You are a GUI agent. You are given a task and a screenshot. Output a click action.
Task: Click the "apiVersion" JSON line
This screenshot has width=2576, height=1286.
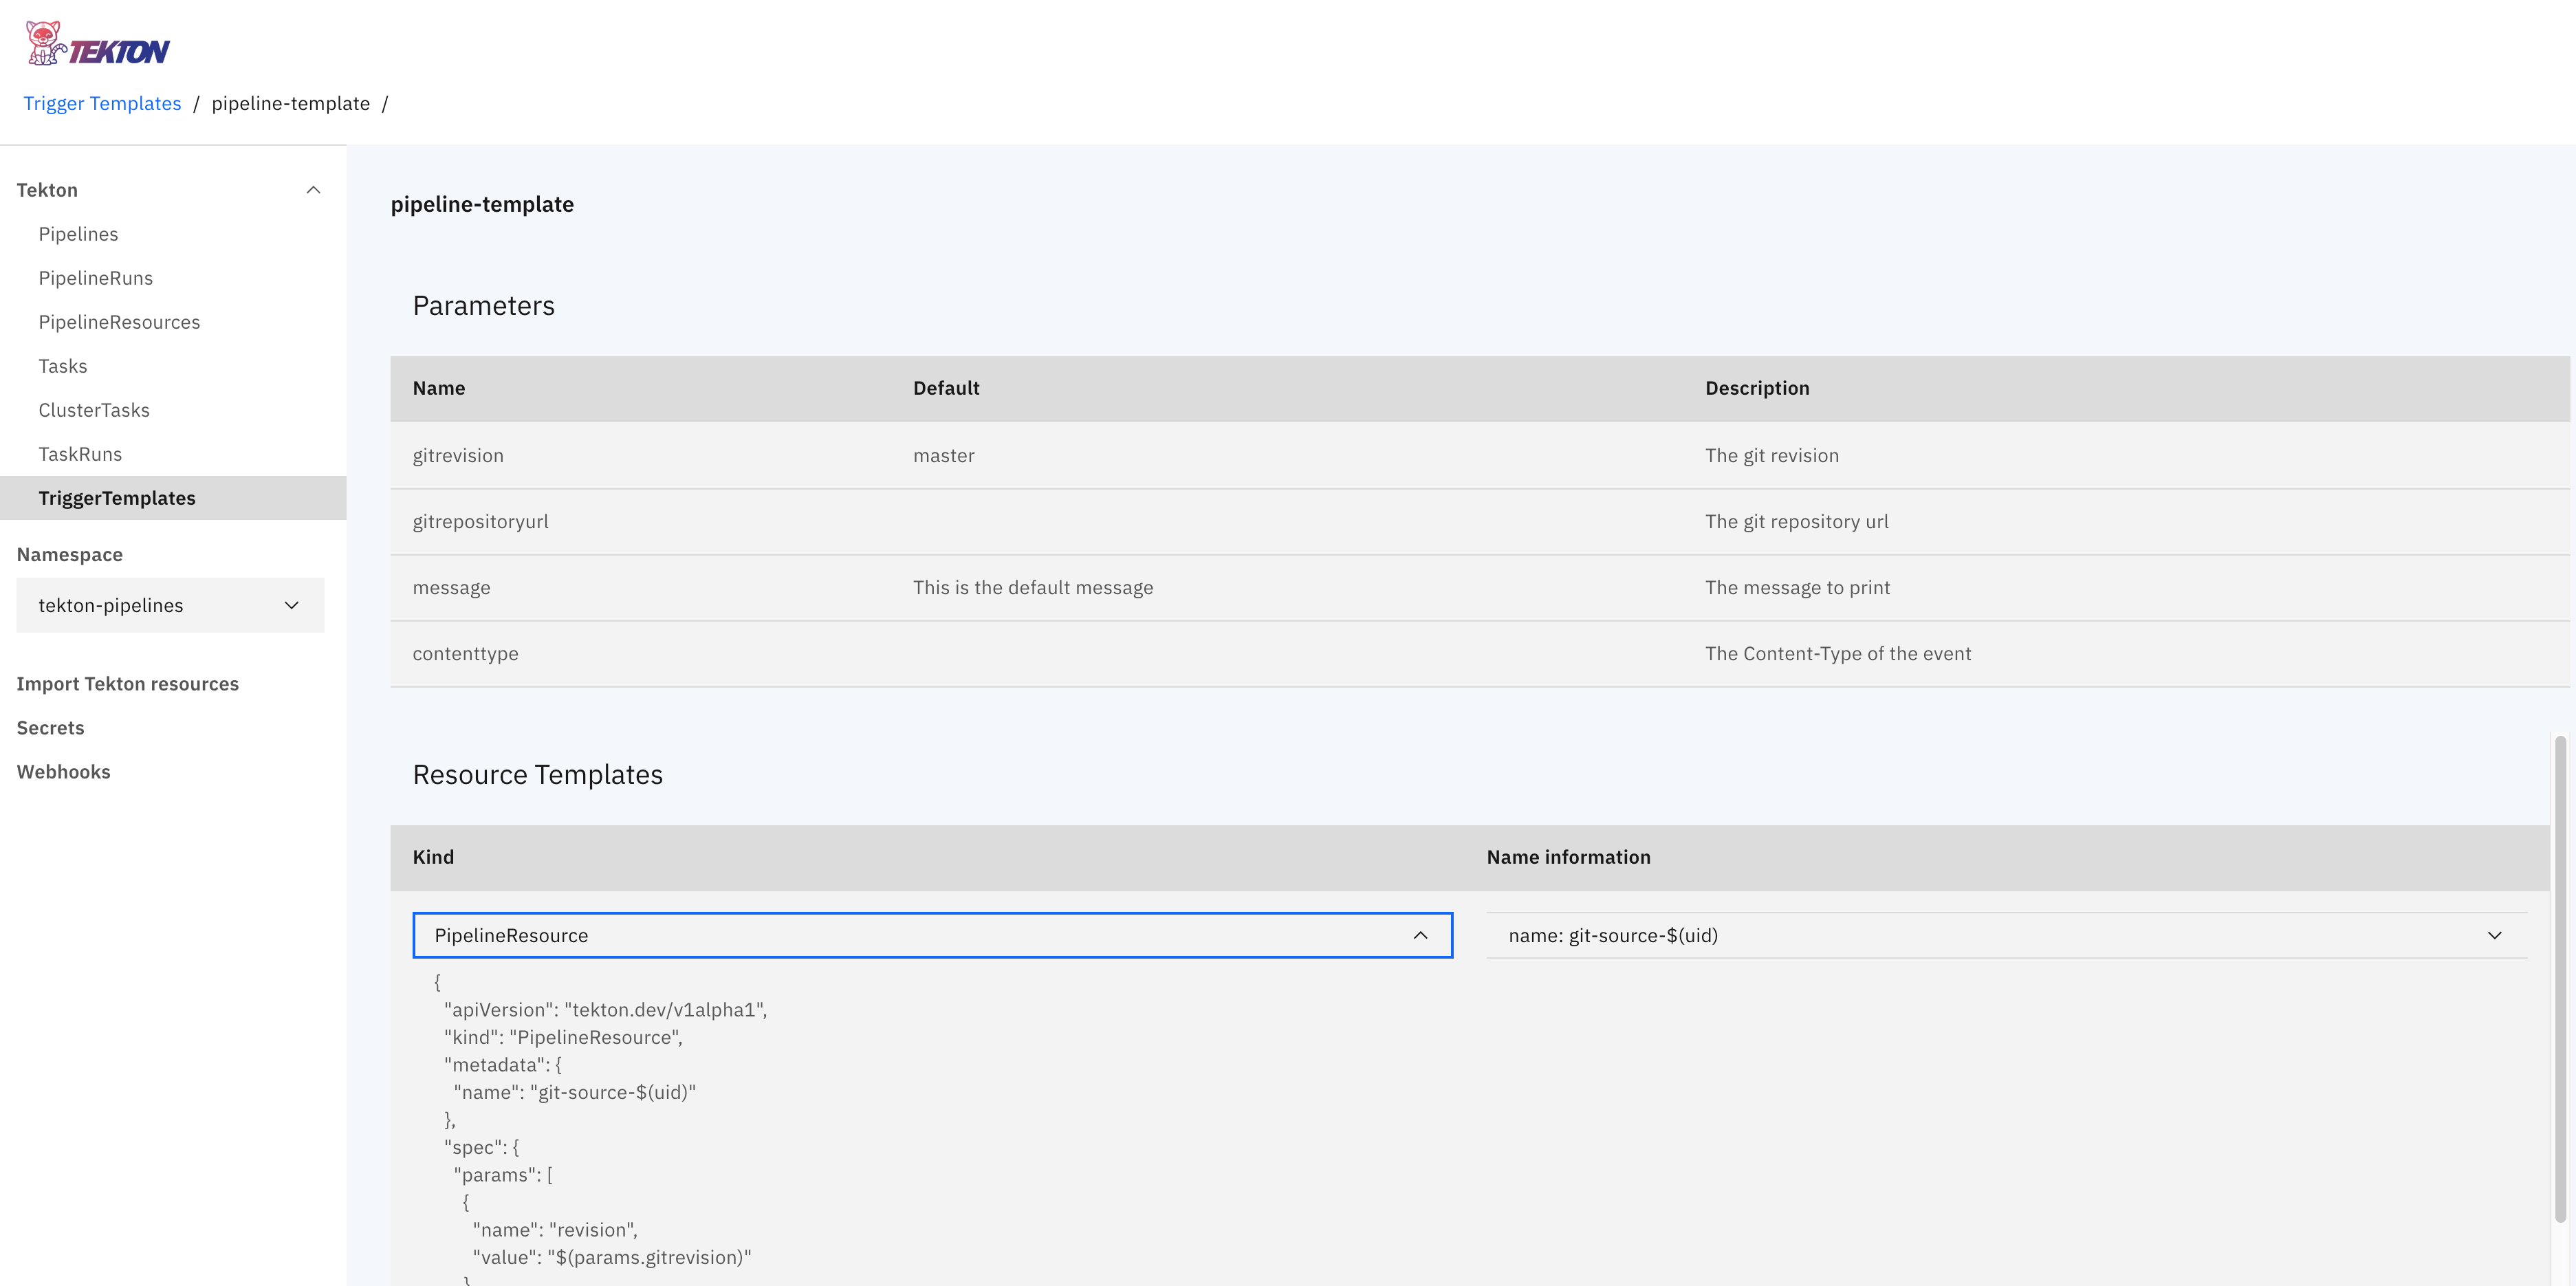pos(606,1010)
